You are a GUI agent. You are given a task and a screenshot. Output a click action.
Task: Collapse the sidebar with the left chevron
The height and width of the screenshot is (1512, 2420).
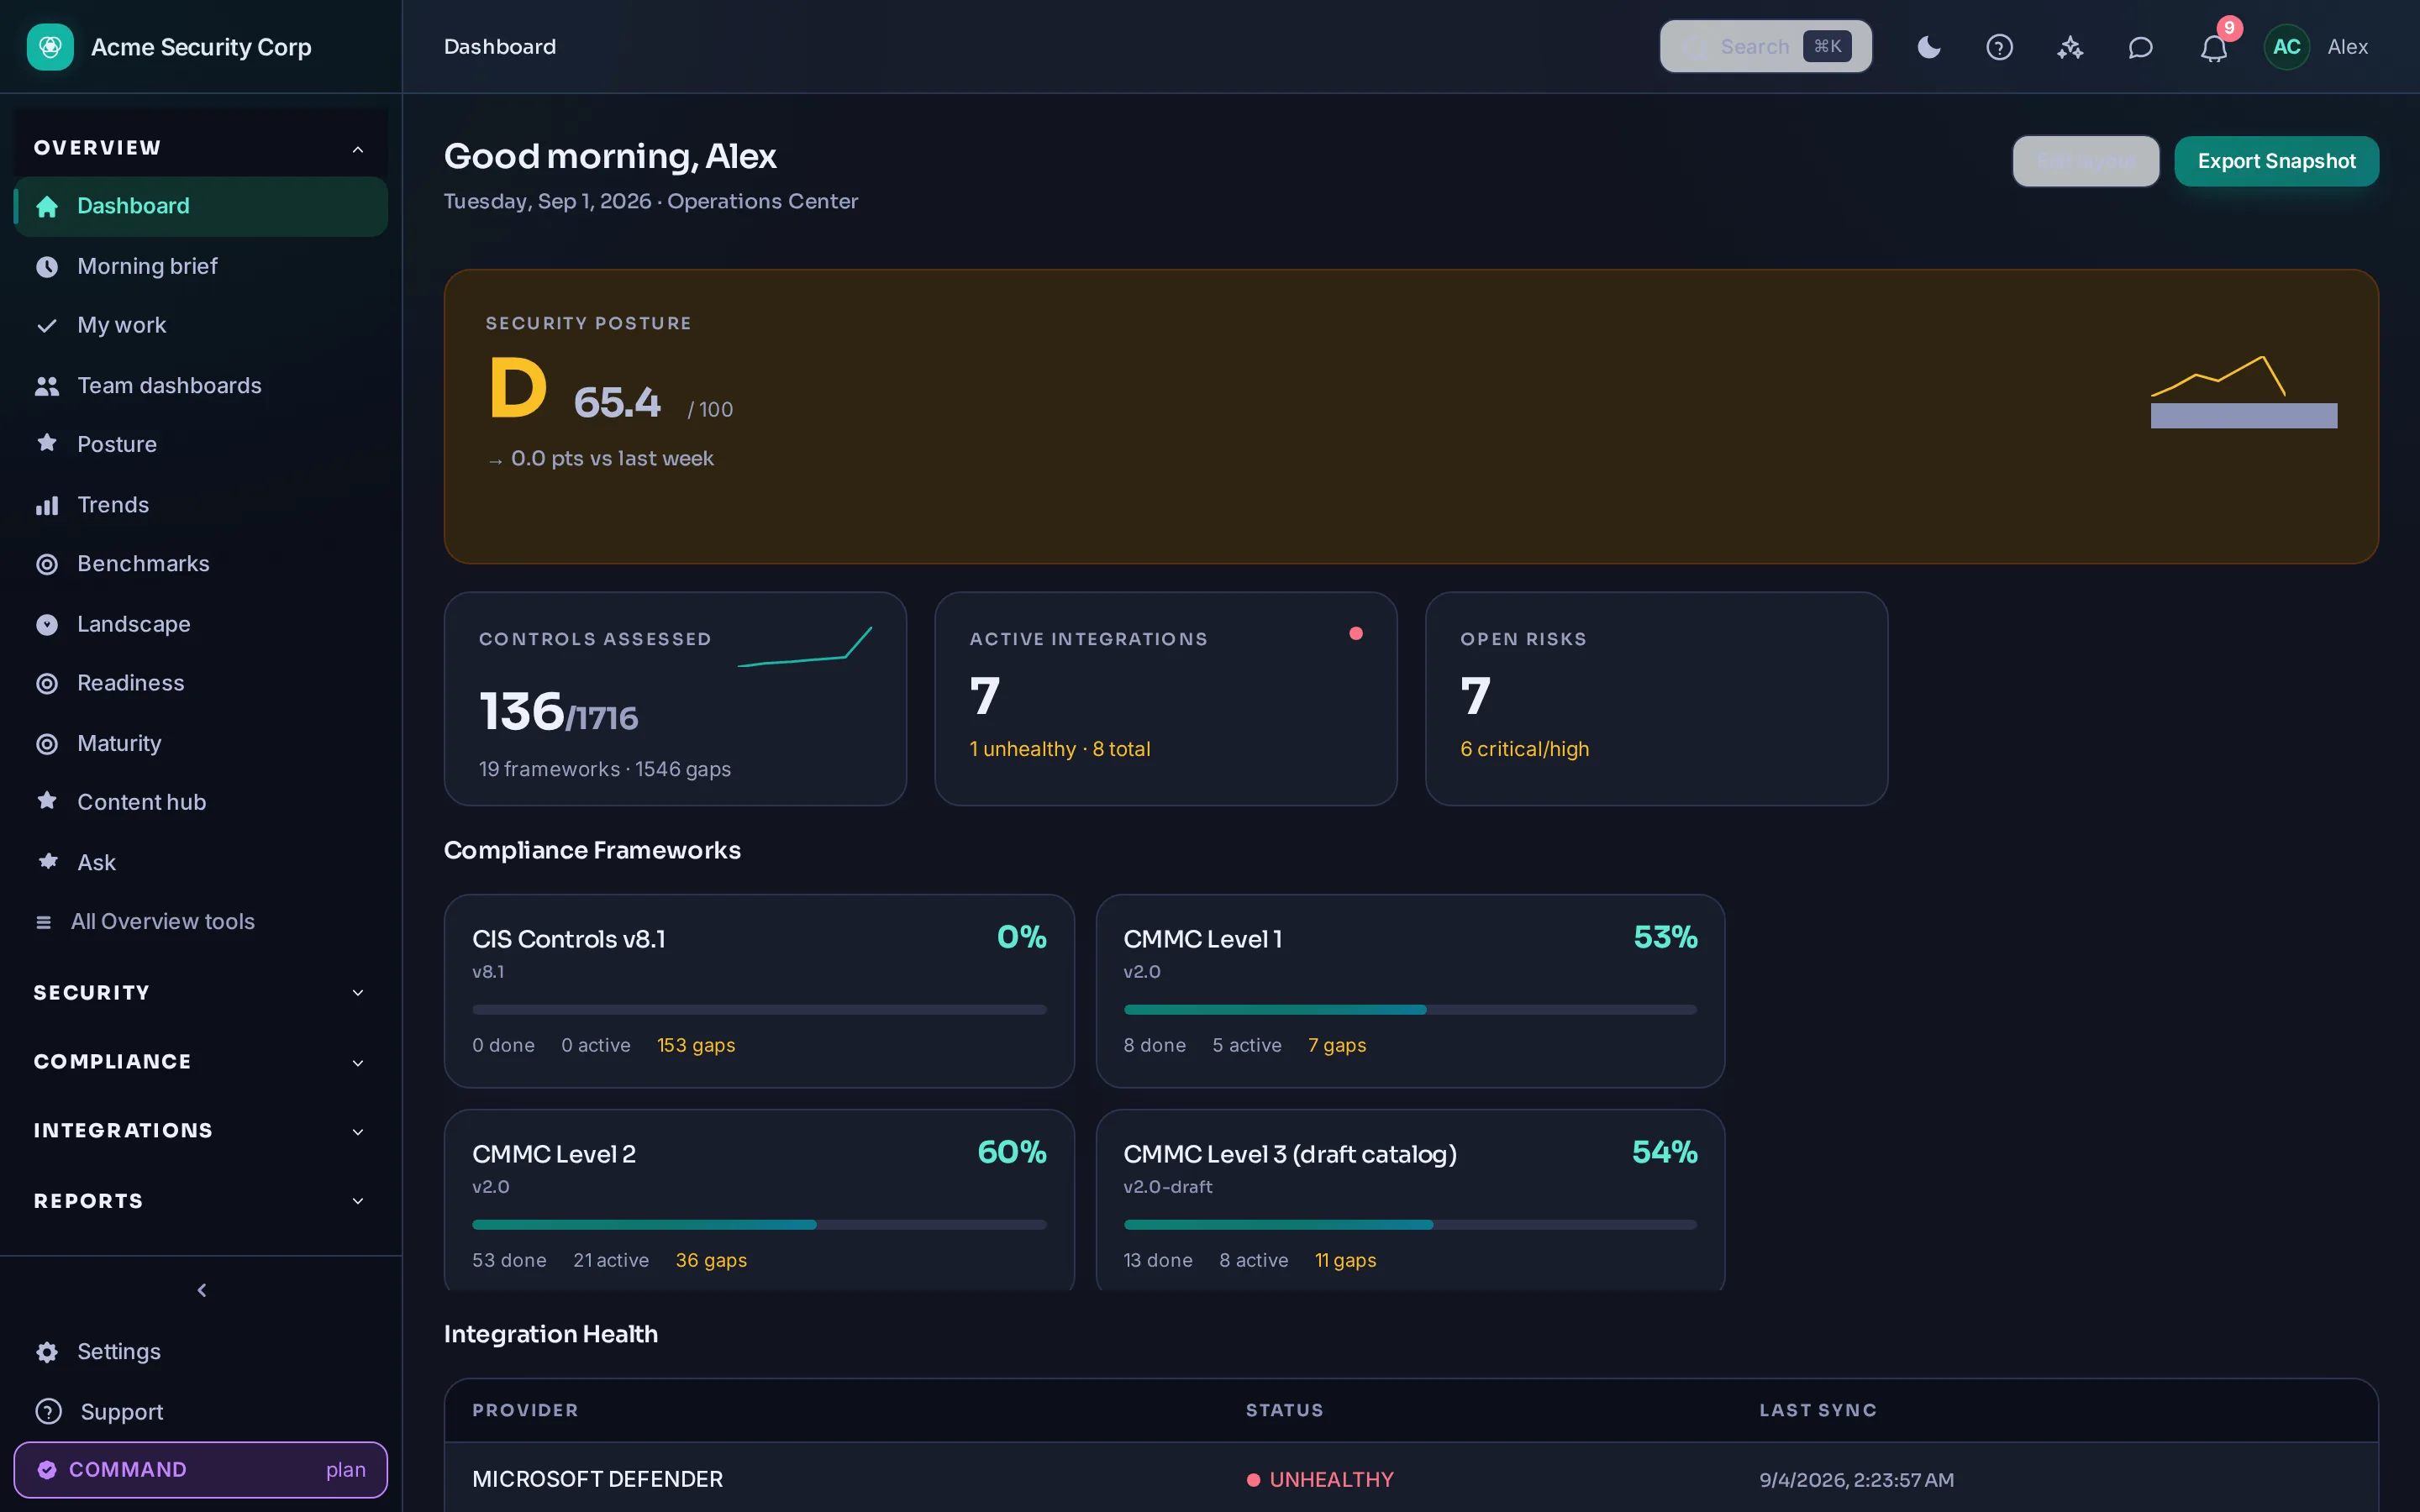[x=202, y=1290]
